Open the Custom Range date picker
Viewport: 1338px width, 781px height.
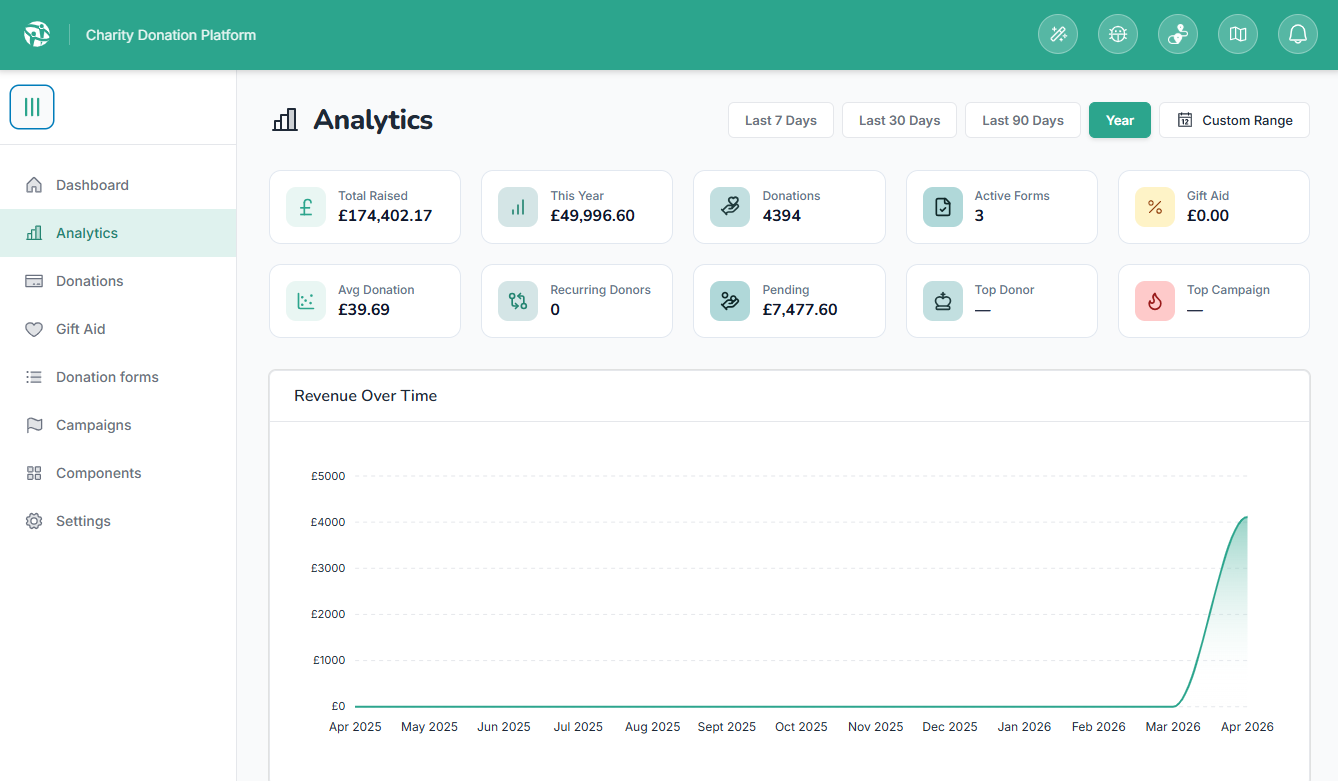pyautogui.click(x=1234, y=120)
